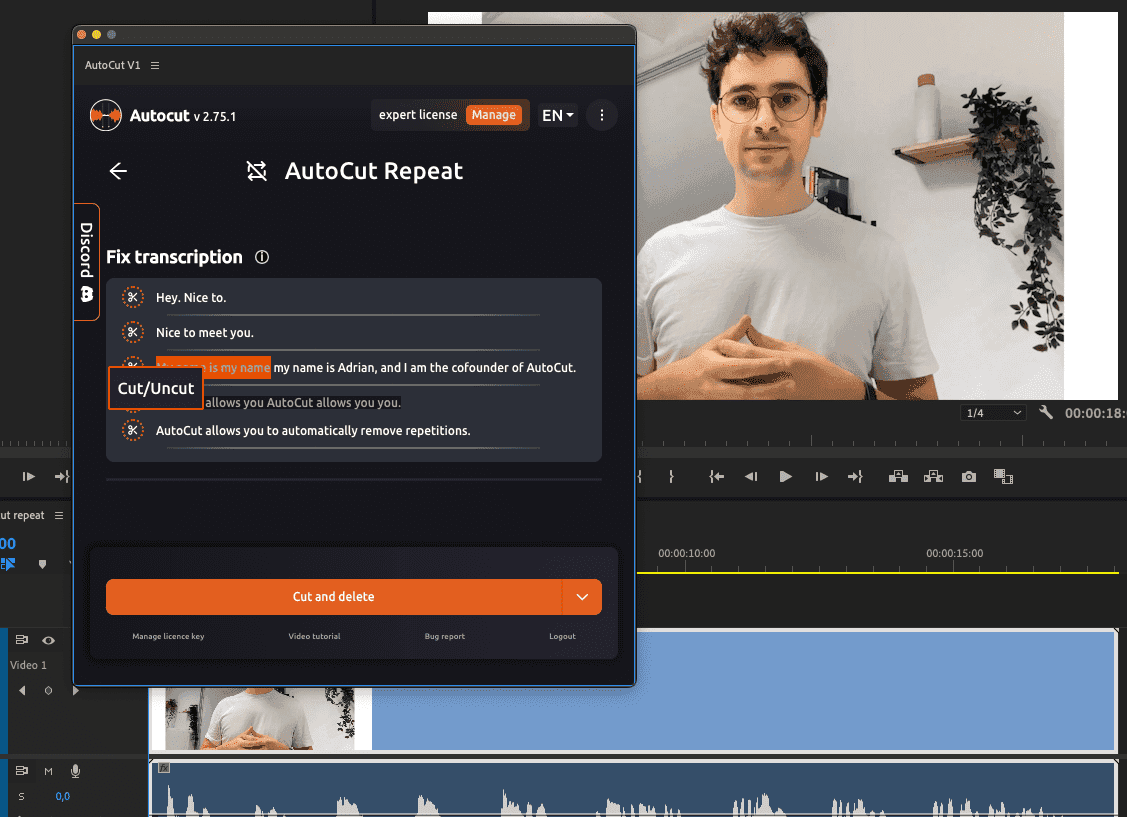The height and width of the screenshot is (817, 1127).
Task: Select the video clip thumbnail in timeline
Action: pyautogui.click(x=260, y=719)
